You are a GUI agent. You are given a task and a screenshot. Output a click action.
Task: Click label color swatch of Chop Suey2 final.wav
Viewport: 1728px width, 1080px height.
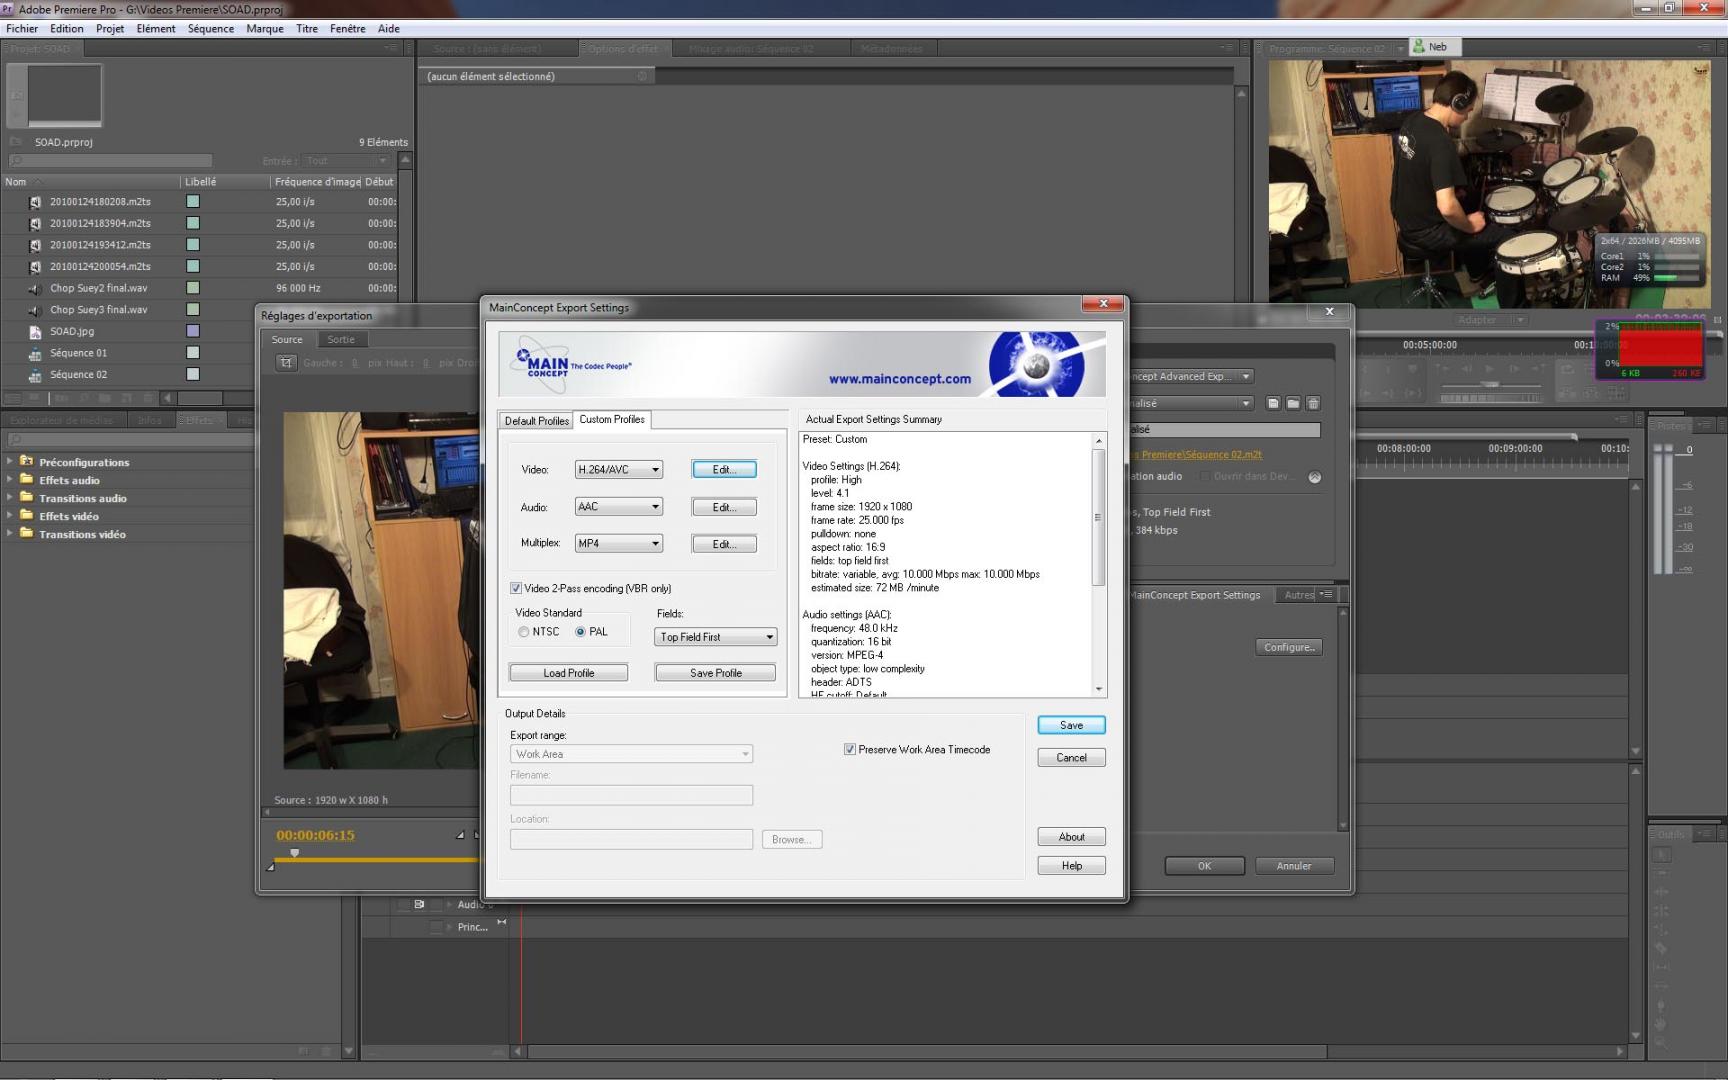[193, 288]
